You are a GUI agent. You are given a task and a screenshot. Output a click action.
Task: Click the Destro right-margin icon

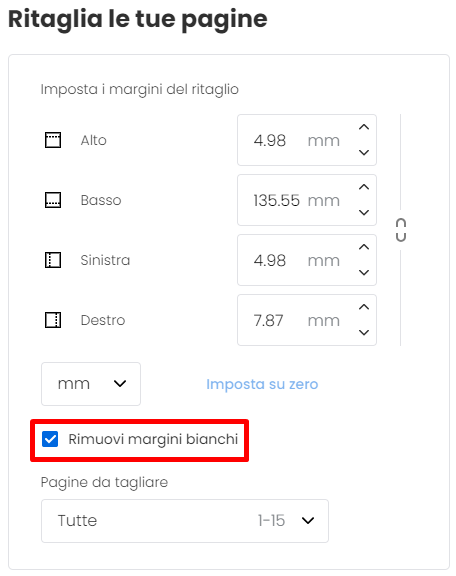[53, 320]
